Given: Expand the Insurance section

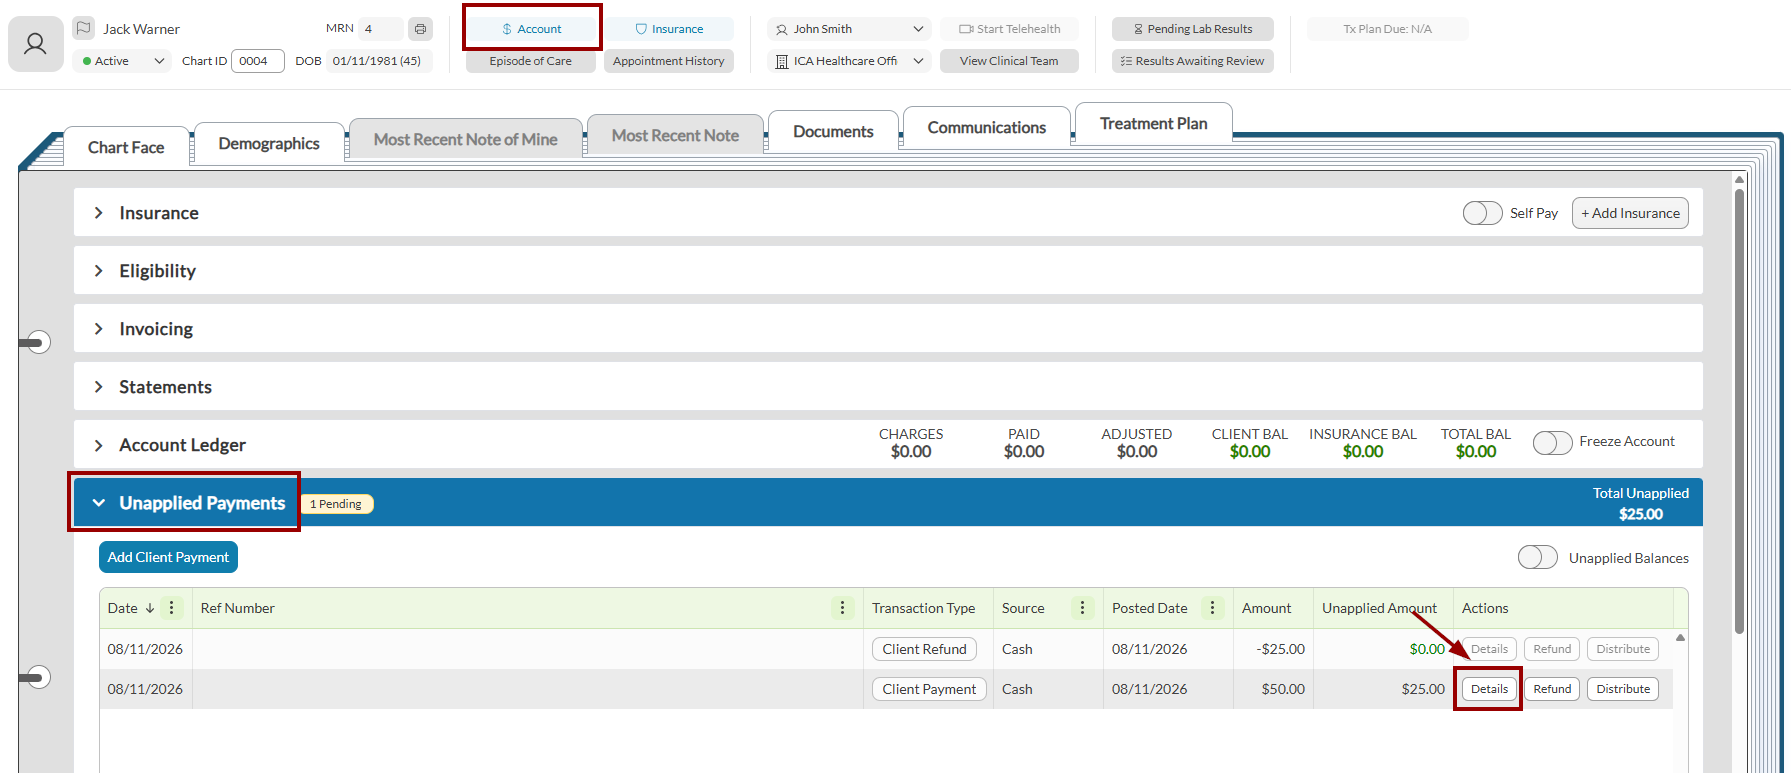Looking at the screenshot, I should coord(98,213).
